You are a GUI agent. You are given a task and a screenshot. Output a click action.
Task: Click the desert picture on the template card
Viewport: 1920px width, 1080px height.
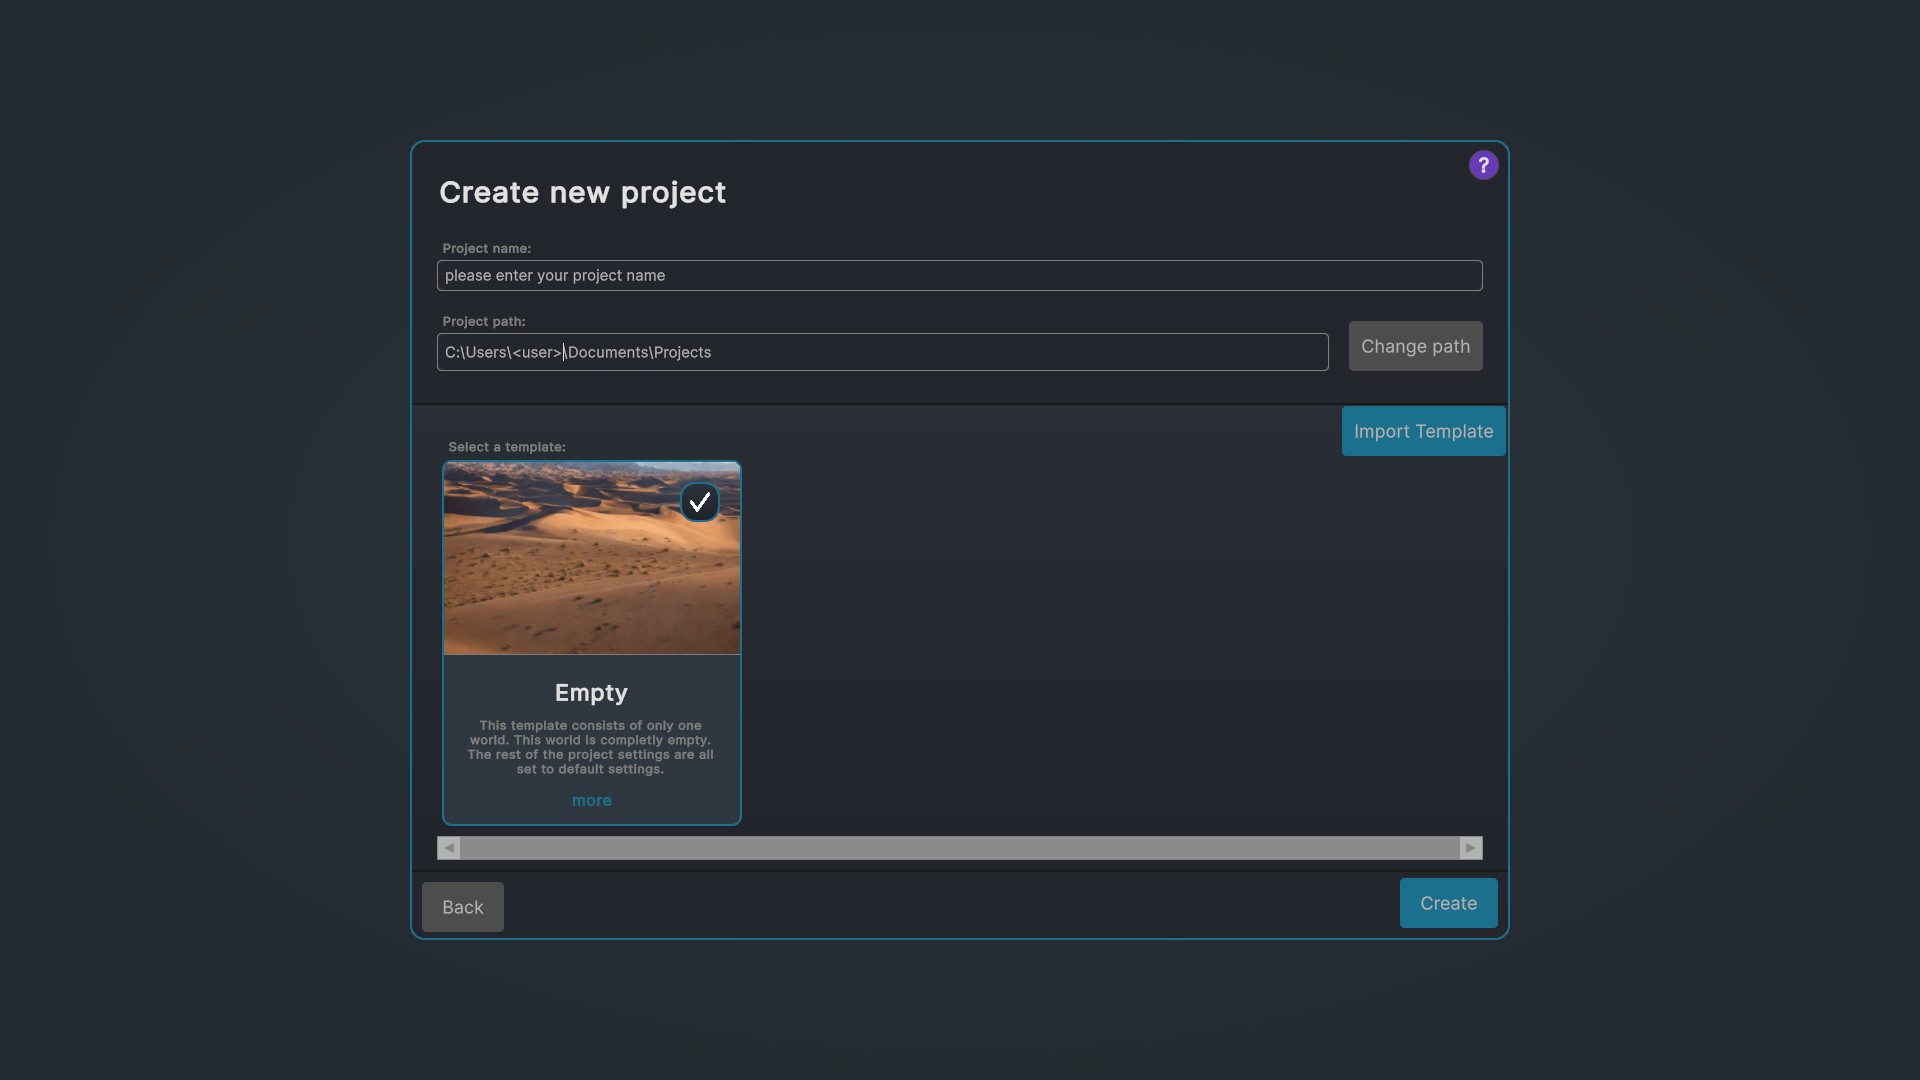591,558
